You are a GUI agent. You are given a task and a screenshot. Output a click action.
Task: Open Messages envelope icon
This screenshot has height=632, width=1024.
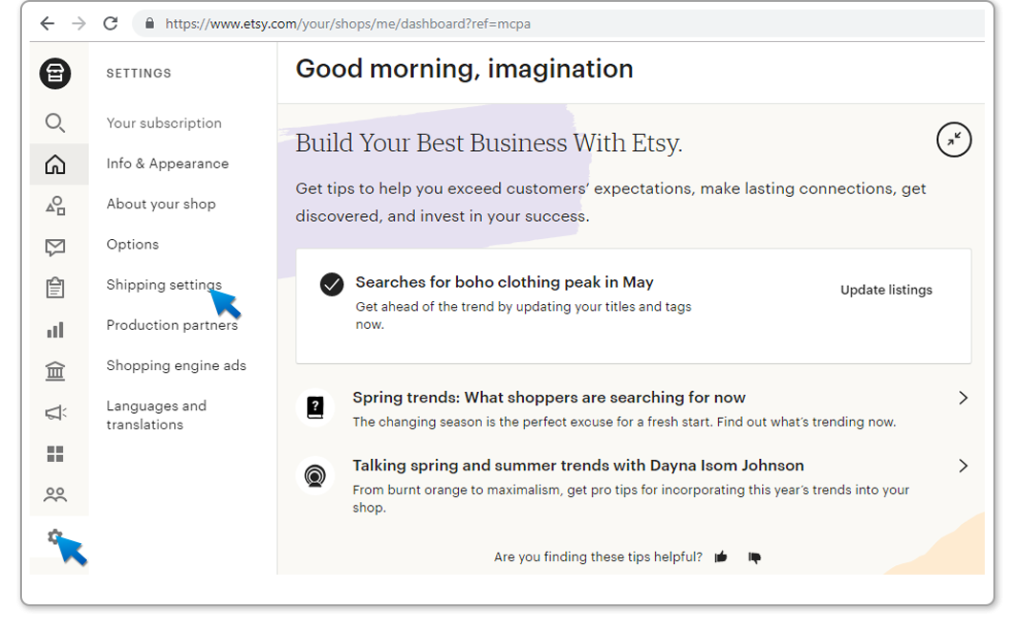click(x=55, y=247)
